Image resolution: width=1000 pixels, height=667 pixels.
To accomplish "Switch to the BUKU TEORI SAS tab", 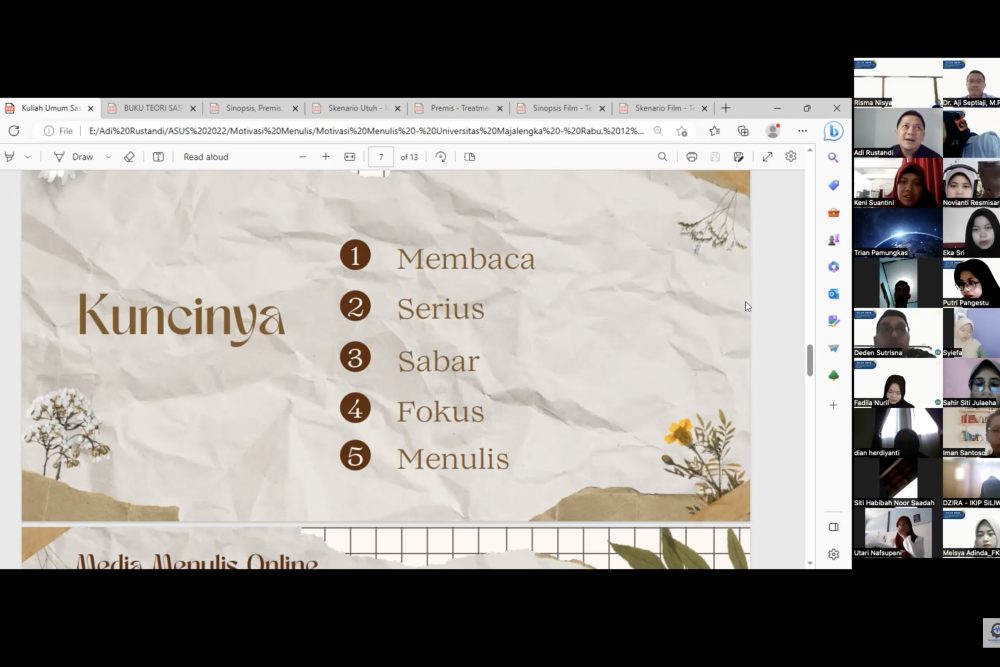I will click(145, 108).
